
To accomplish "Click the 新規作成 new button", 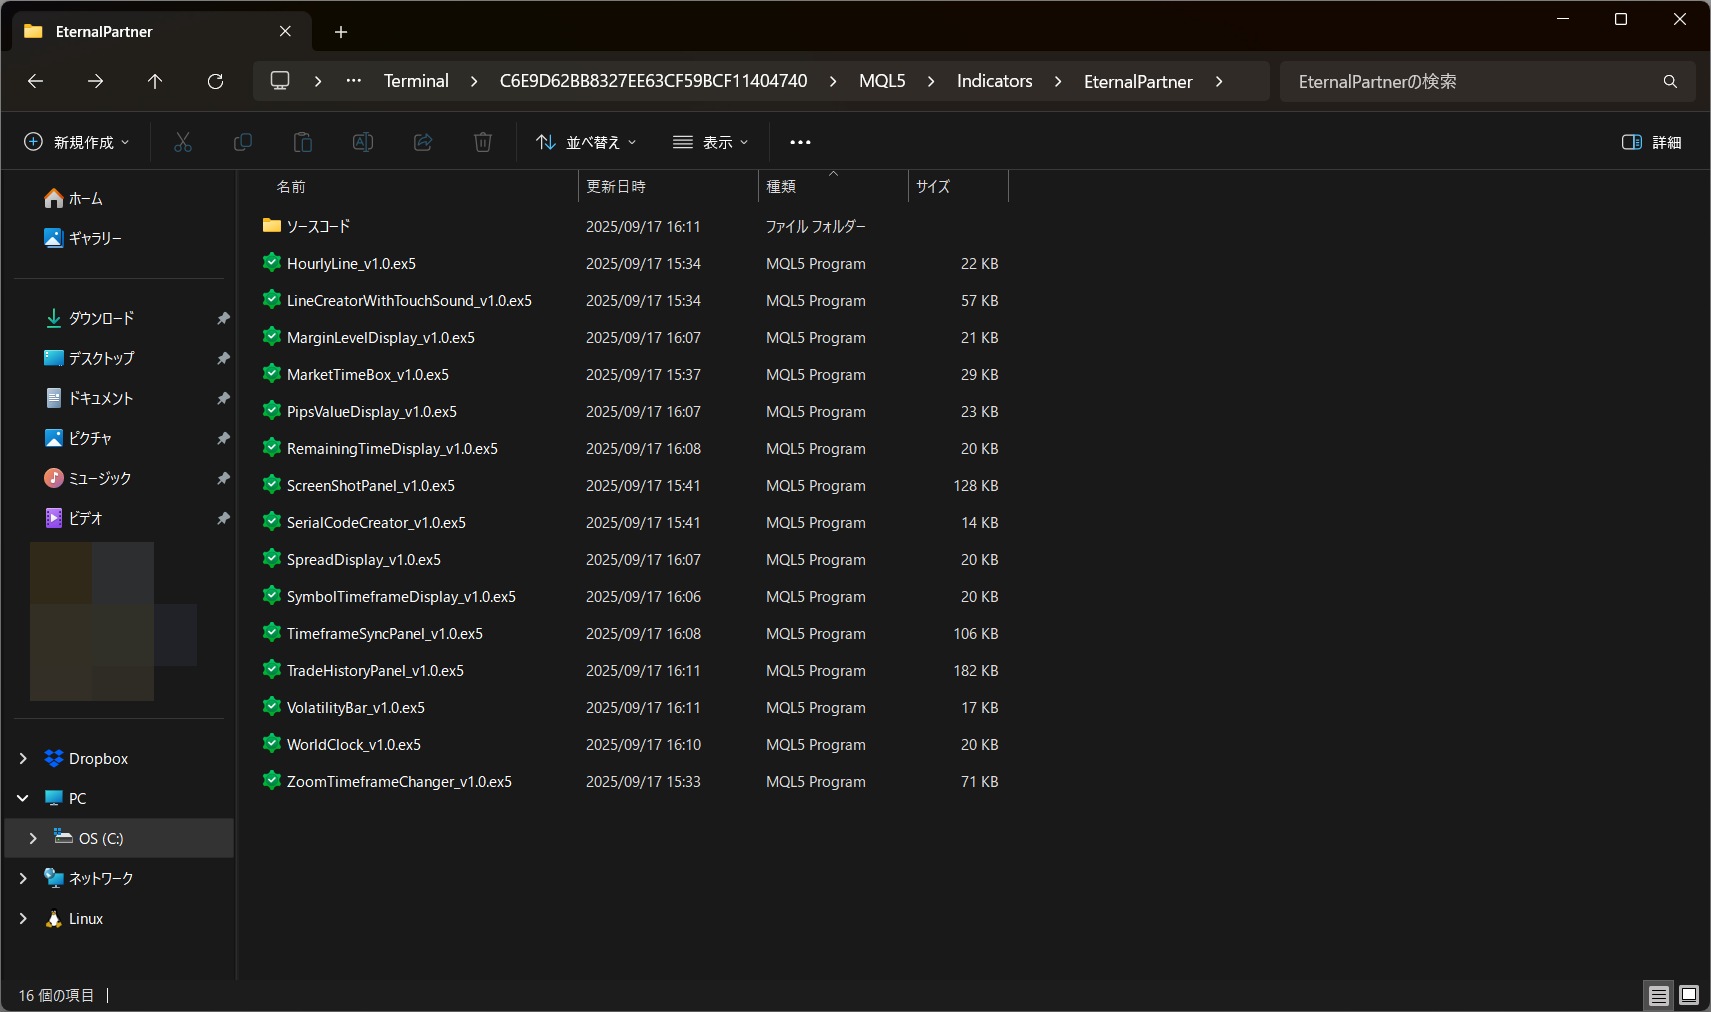I will [x=77, y=142].
